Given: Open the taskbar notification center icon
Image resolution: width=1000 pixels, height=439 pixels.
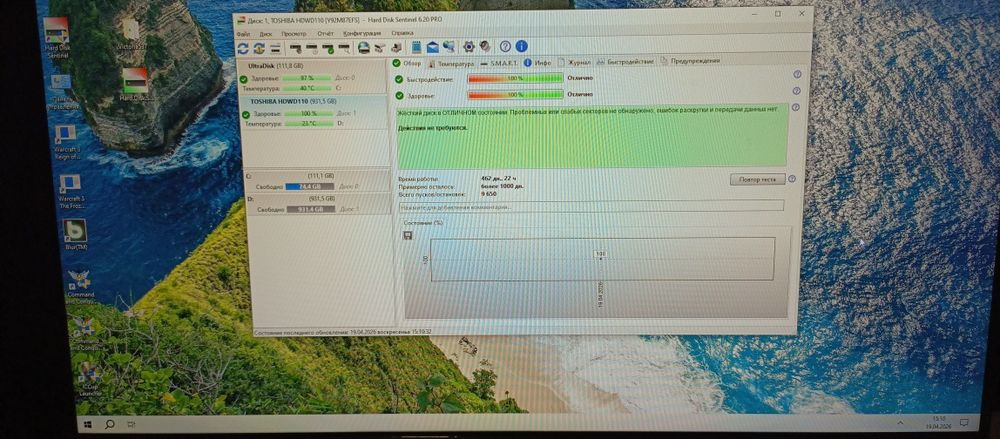Looking at the screenshot, I should [966, 422].
